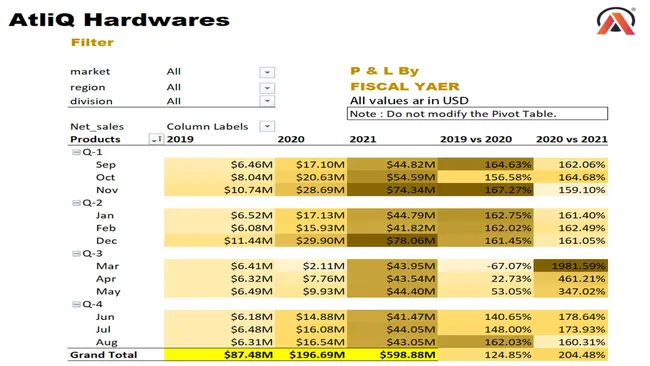The height and width of the screenshot is (366, 650).
Task: Select the Feb row label
Action: click(x=106, y=228)
